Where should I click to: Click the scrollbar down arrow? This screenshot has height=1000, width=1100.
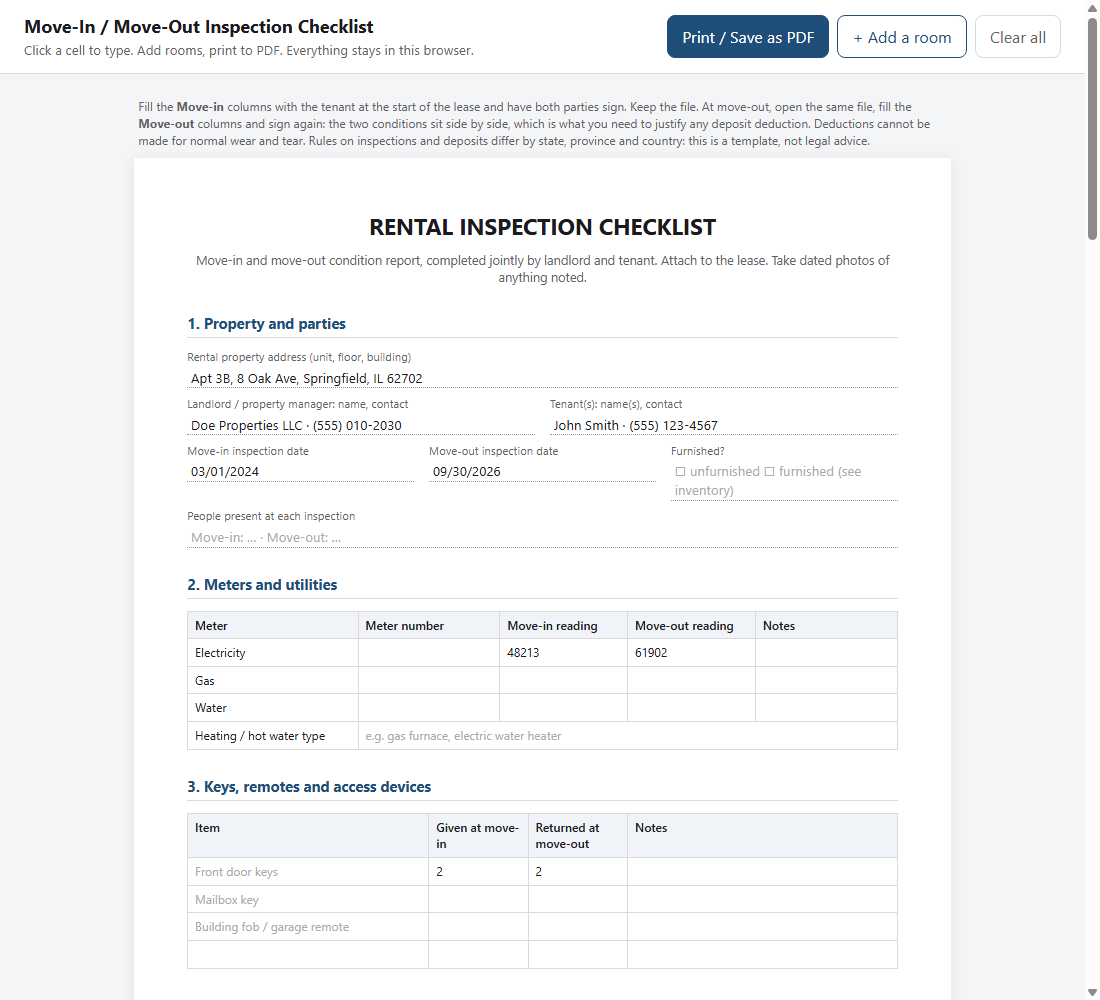pos(1092,992)
